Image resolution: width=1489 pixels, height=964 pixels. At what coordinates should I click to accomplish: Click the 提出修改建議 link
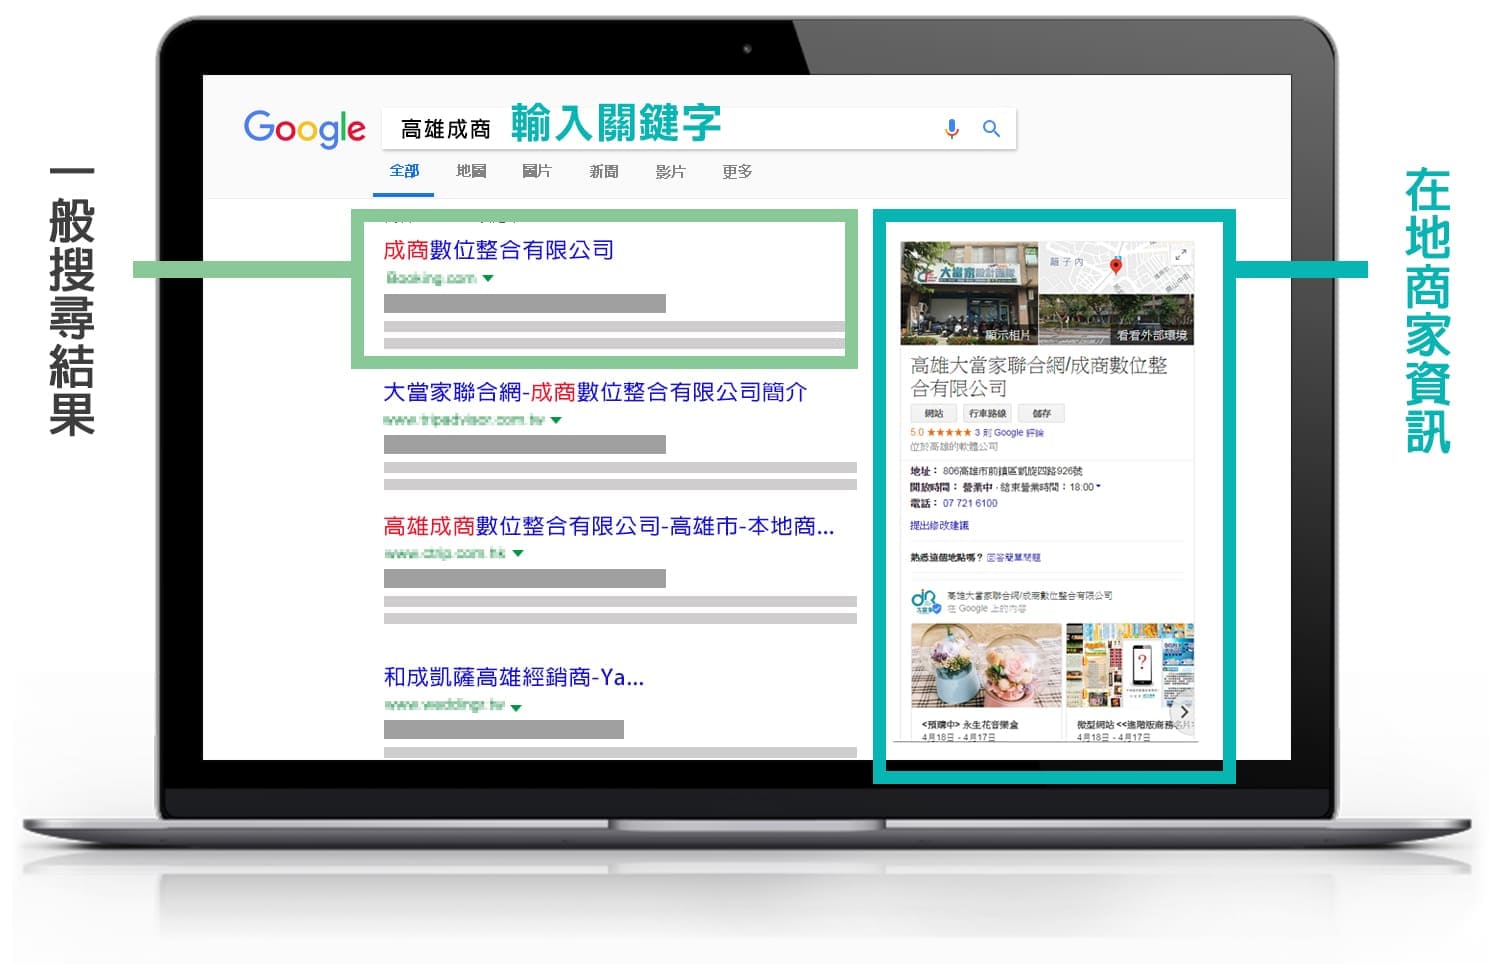pyautogui.click(x=939, y=525)
